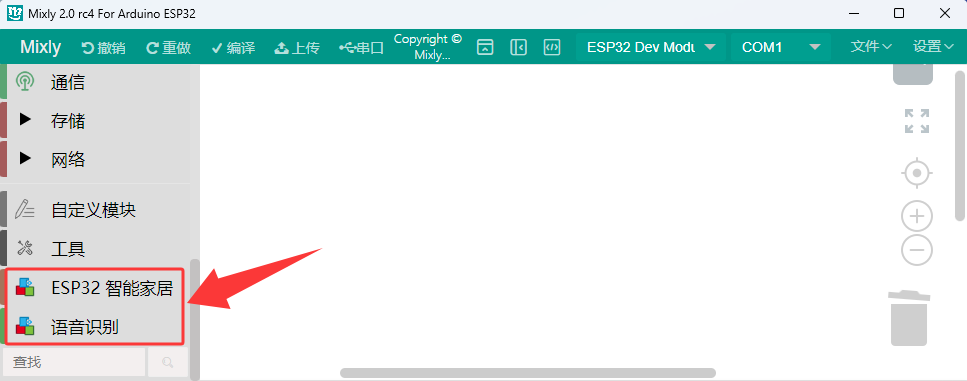Undo with the 撤销 button
Screen dimensions: 967x381
point(104,47)
